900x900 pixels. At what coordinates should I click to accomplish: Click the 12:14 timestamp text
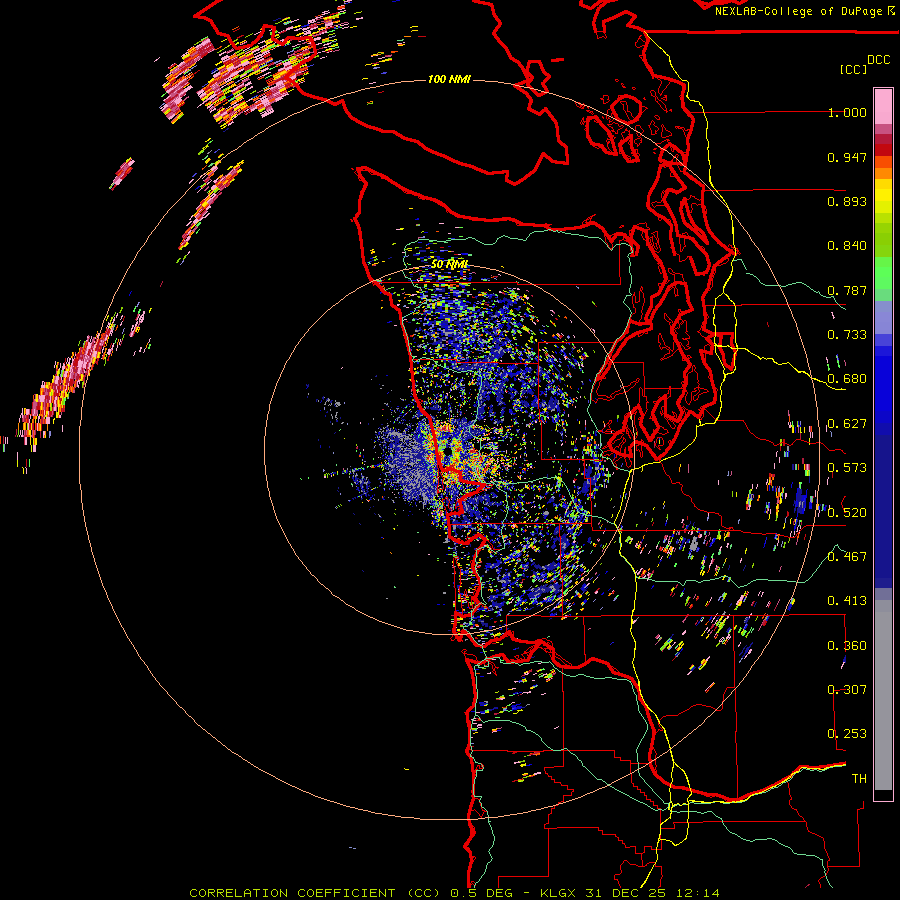(x=700, y=893)
